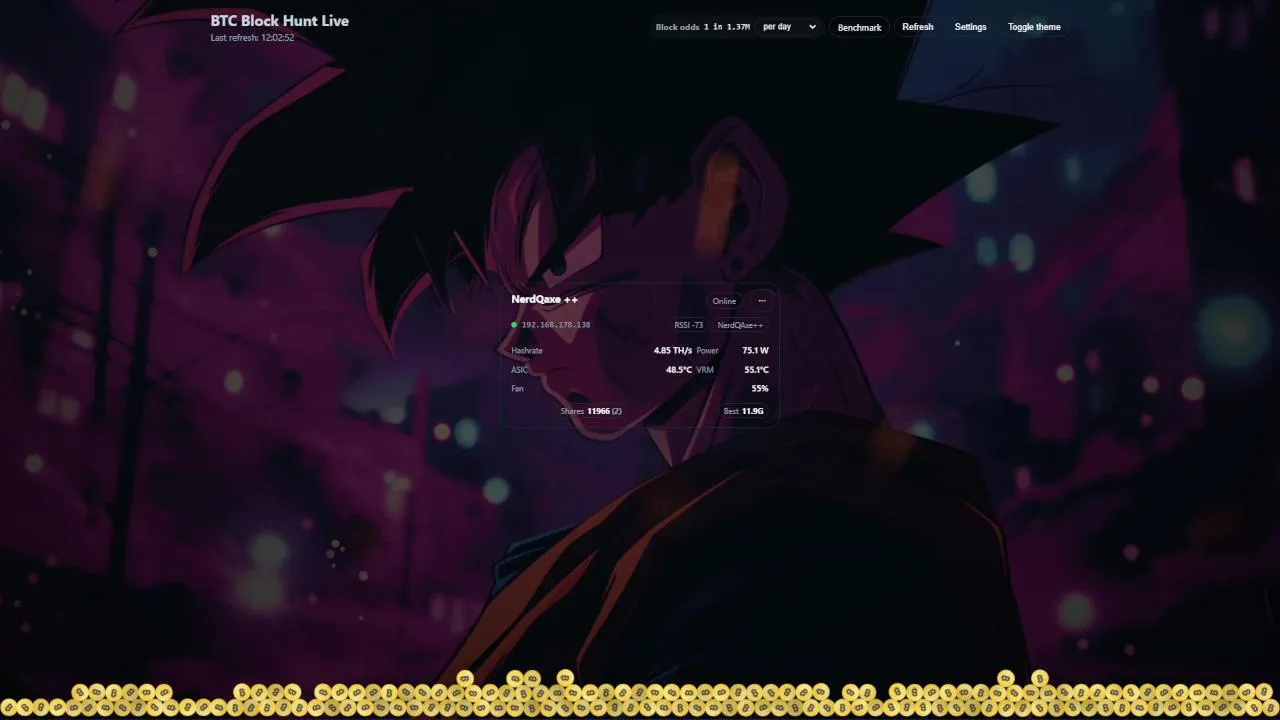Click the NerdQaxe ++ card title
Image resolution: width=1280 pixels, height=720 pixels.
(544, 299)
